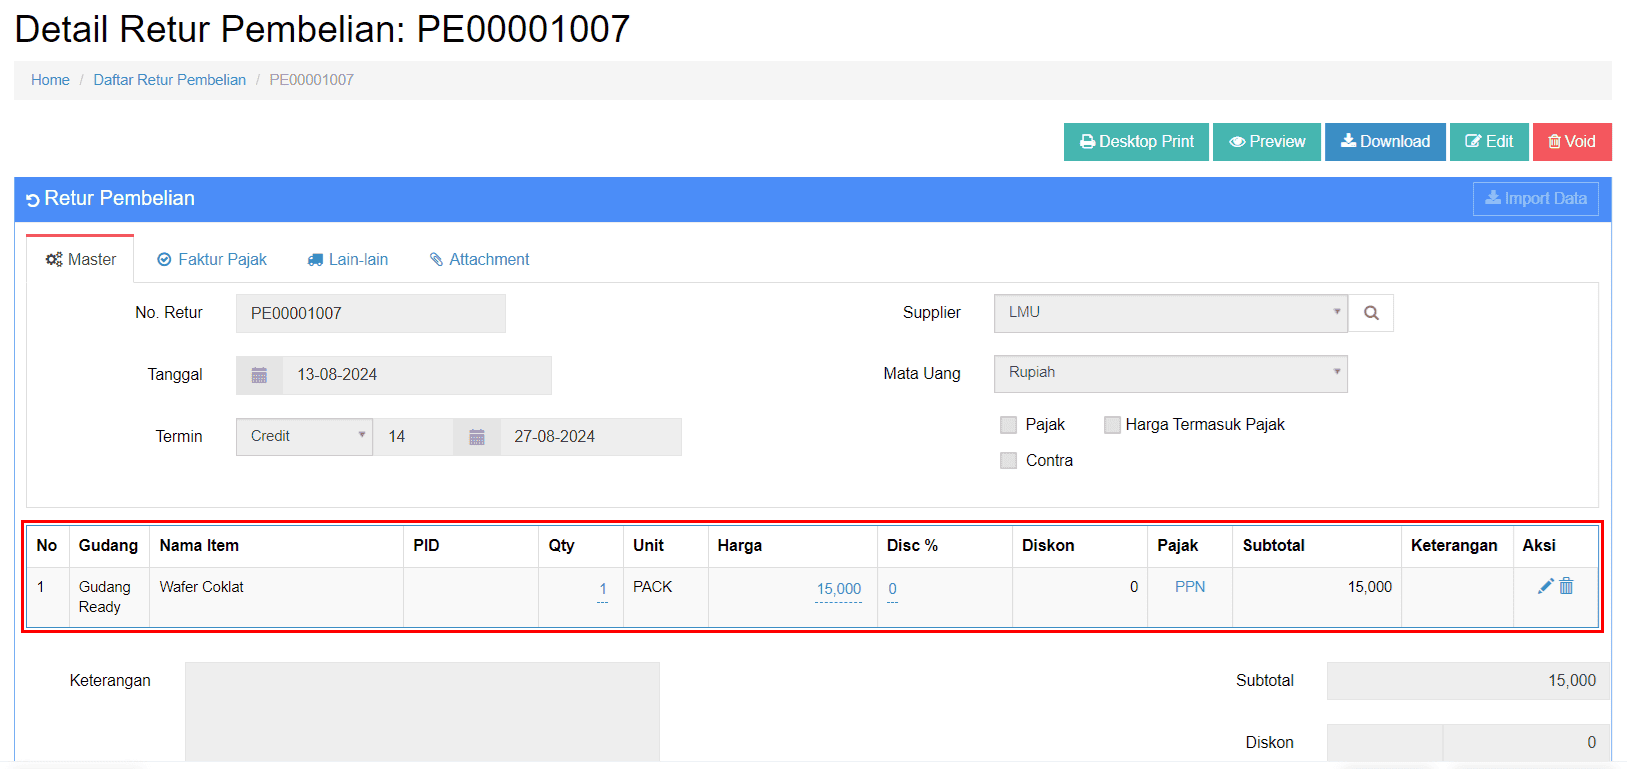Click the Gudang Ready cell

[x=109, y=597]
